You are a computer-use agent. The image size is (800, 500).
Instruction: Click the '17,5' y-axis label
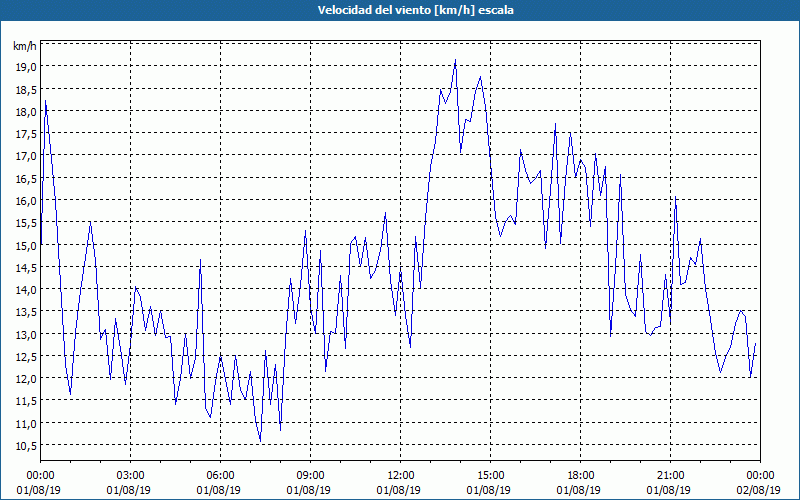27,134
